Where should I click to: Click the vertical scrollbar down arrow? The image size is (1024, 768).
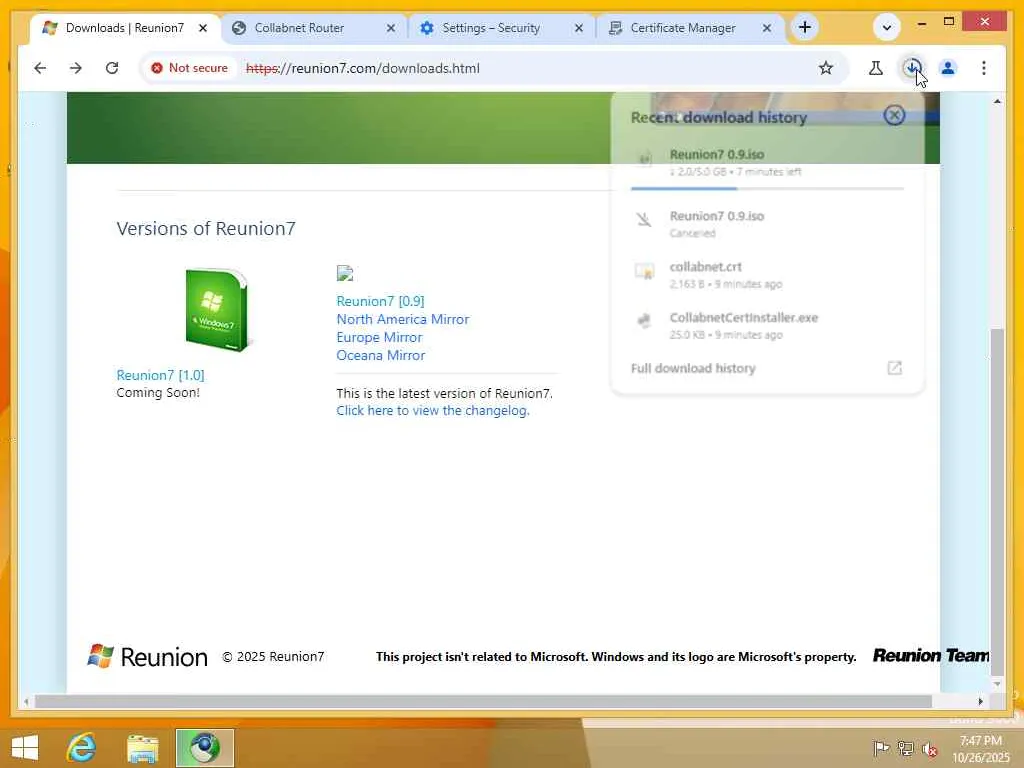pyautogui.click(x=997, y=684)
